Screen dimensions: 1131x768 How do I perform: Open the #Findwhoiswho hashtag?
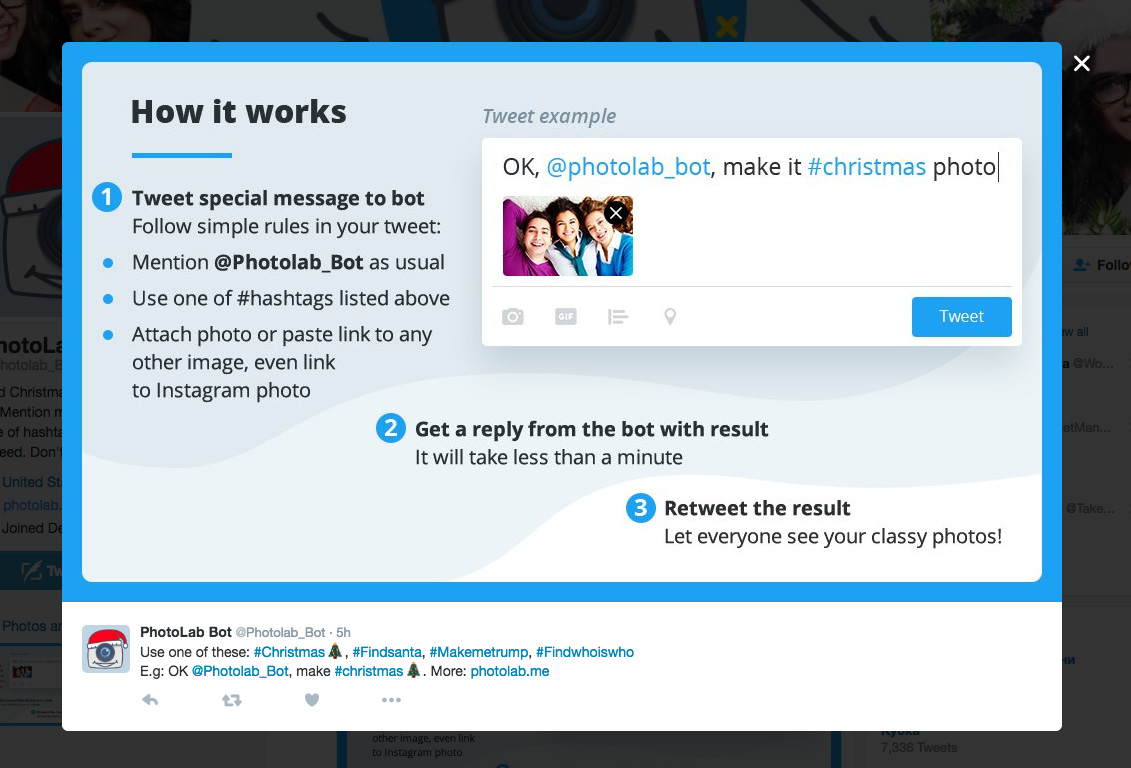(585, 652)
